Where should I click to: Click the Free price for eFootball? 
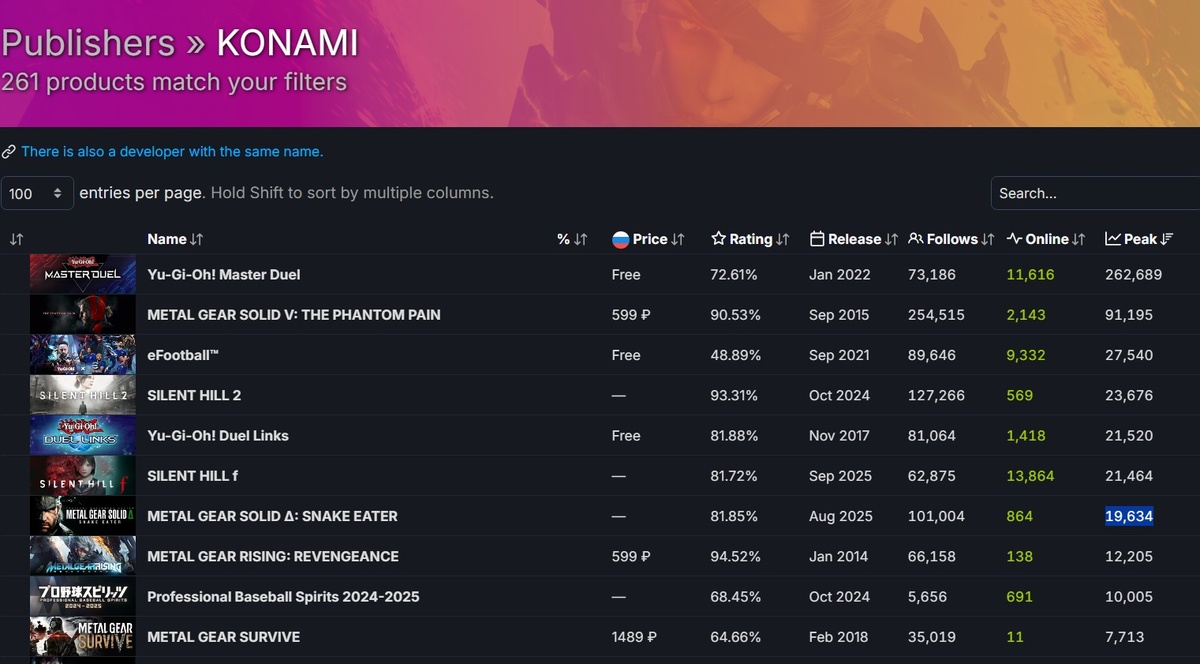[626, 355]
